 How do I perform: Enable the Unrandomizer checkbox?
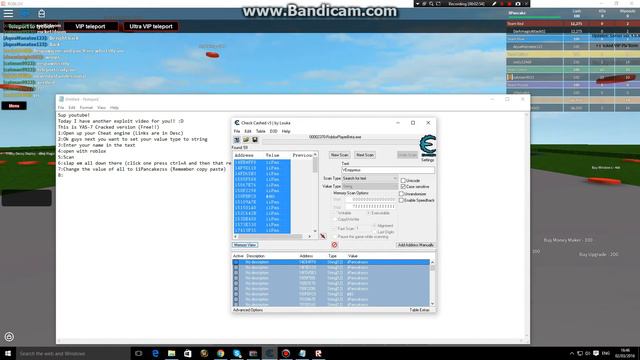pyautogui.click(x=402, y=194)
